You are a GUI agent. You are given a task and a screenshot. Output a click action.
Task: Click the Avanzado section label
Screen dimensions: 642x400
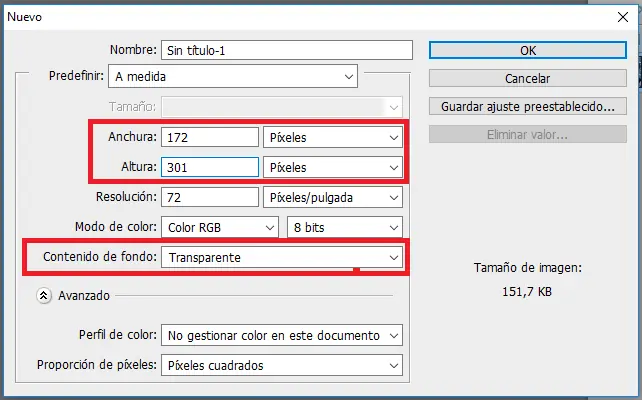83,295
